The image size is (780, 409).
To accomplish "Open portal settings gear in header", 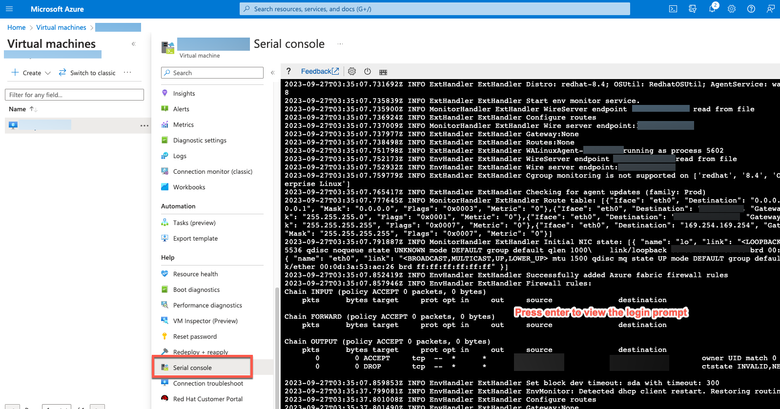I will pyautogui.click(x=731, y=9).
